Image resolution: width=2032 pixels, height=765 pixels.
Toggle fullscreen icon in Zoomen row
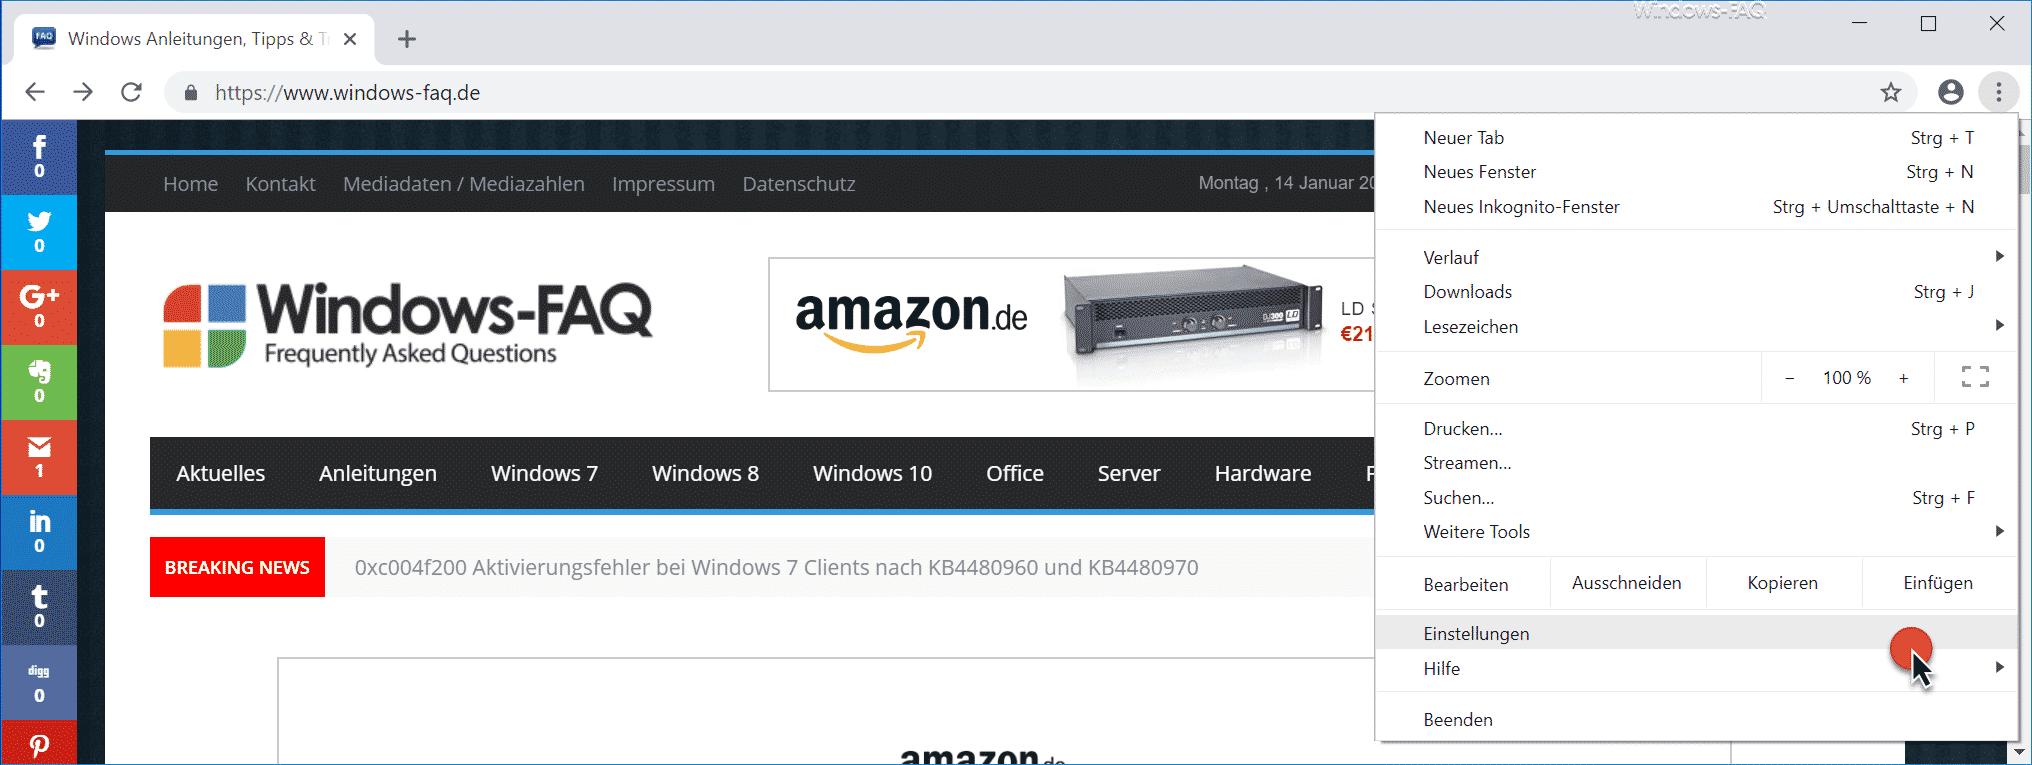click(1975, 377)
